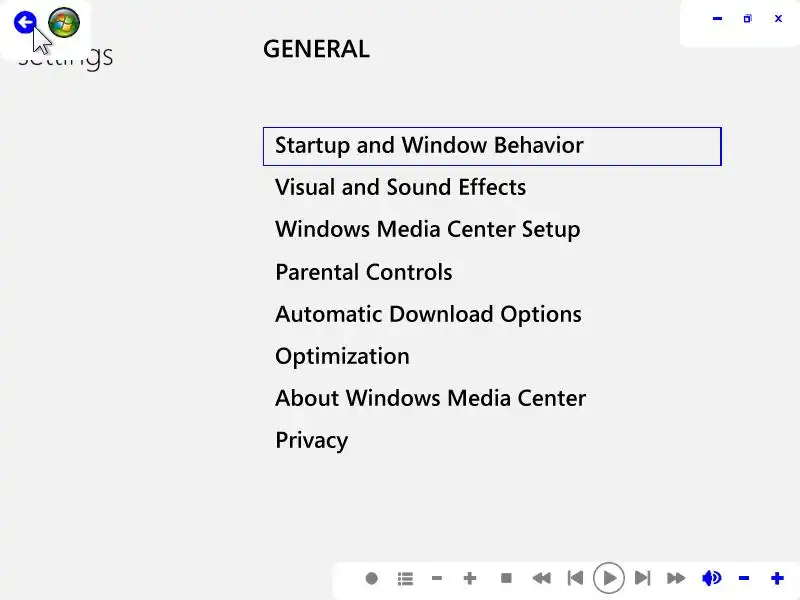Mute the volume speaker icon
This screenshot has height=600, width=800.
(711, 578)
